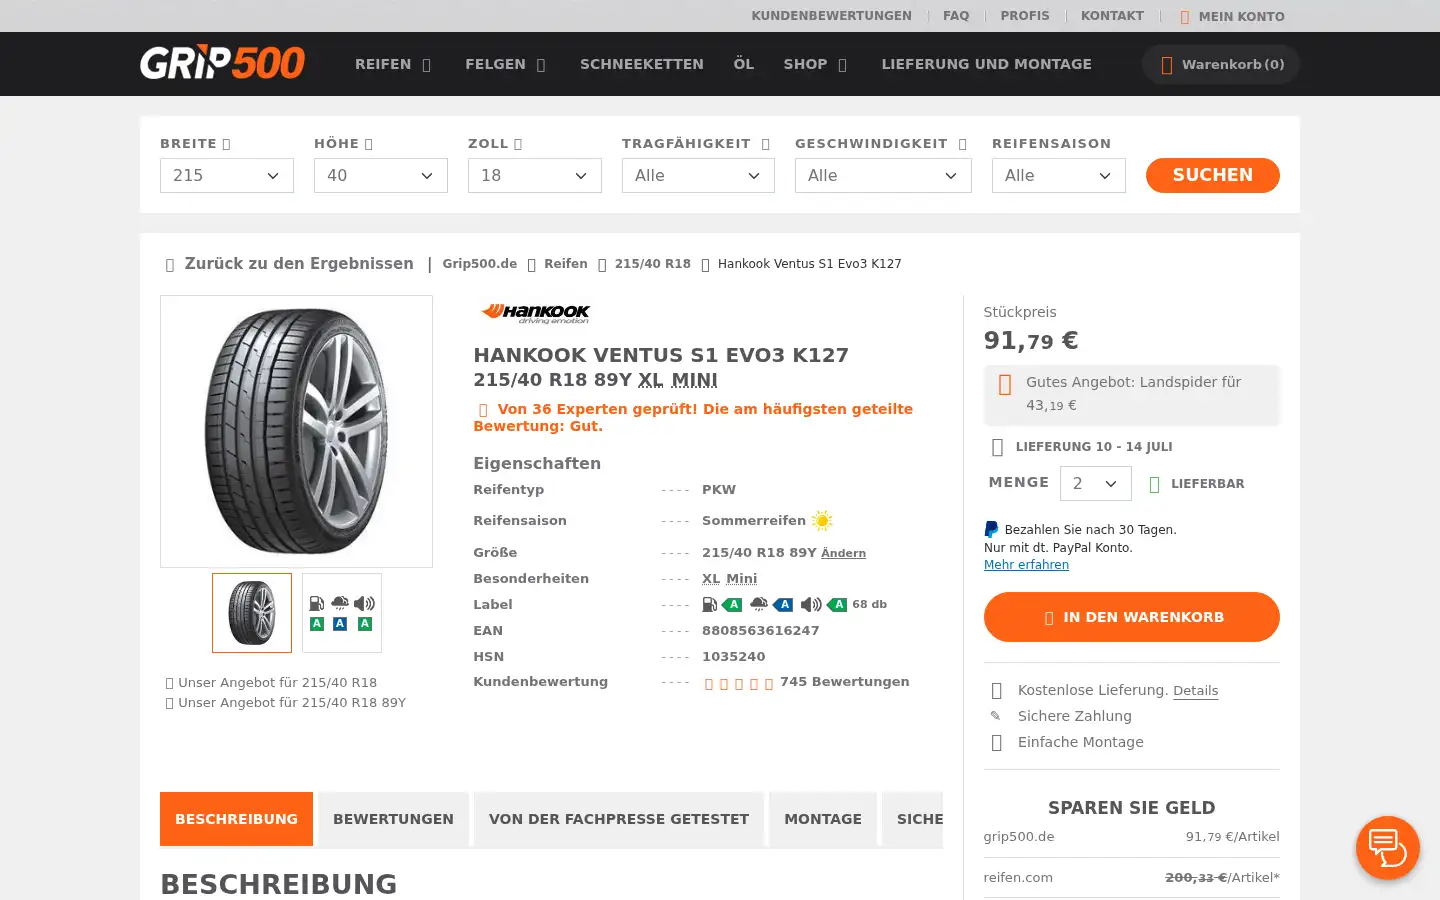Click the Hankook brand logo
The height and width of the screenshot is (900, 1440).
coord(535,313)
